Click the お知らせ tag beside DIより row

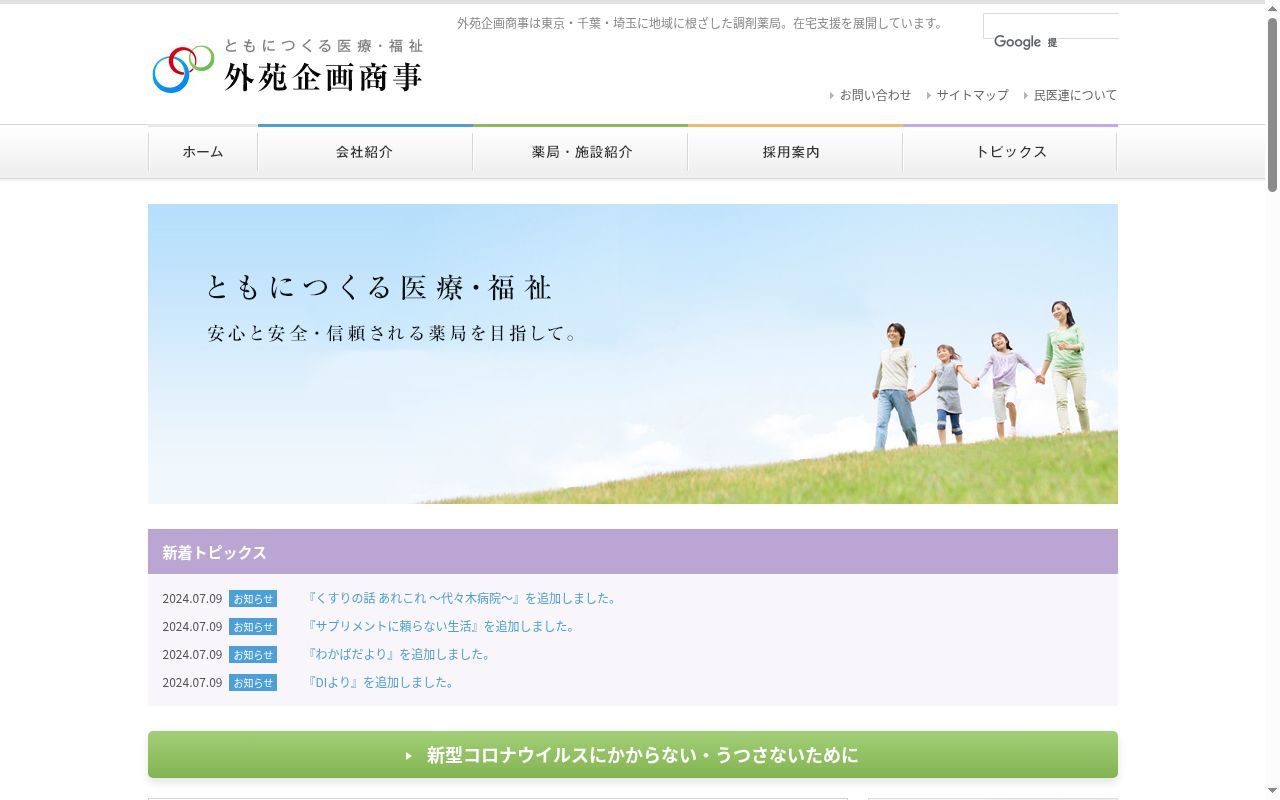point(253,683)
